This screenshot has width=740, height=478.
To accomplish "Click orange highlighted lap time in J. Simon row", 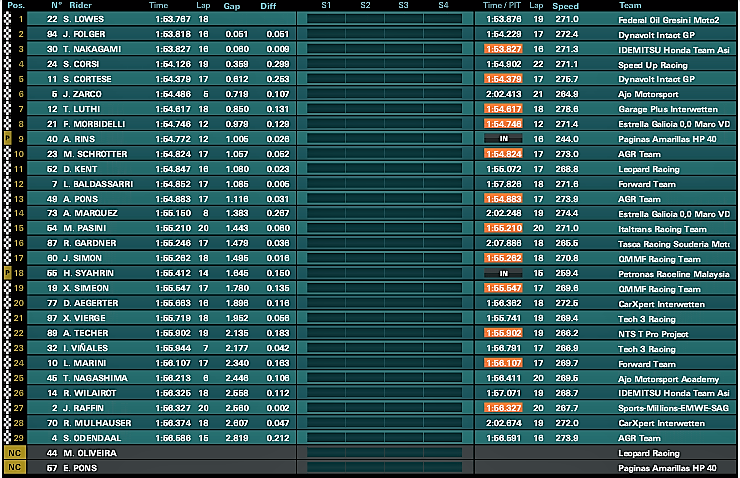I will point(503,258).
